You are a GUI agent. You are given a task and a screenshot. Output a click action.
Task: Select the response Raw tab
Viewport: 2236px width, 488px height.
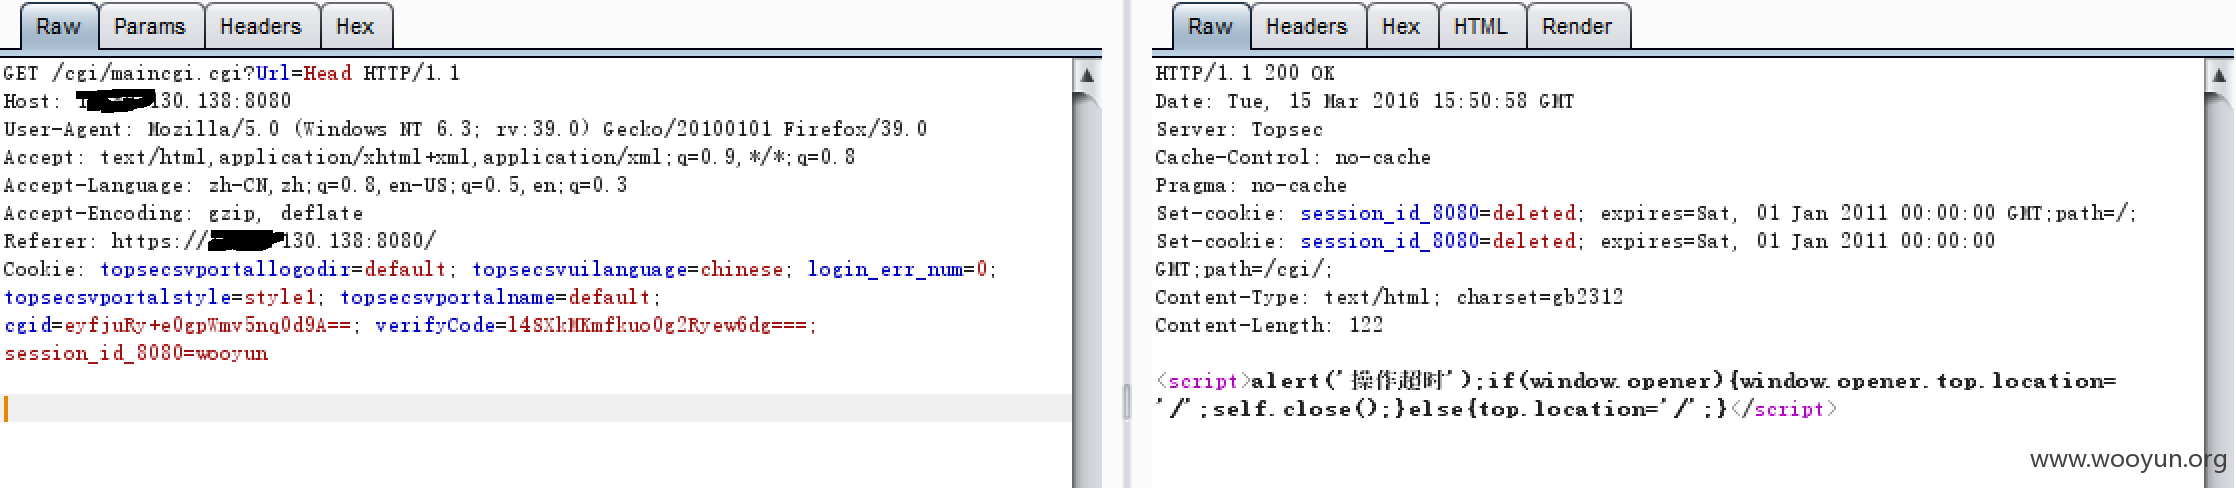pyautogui.click(x=1210, y=27)
